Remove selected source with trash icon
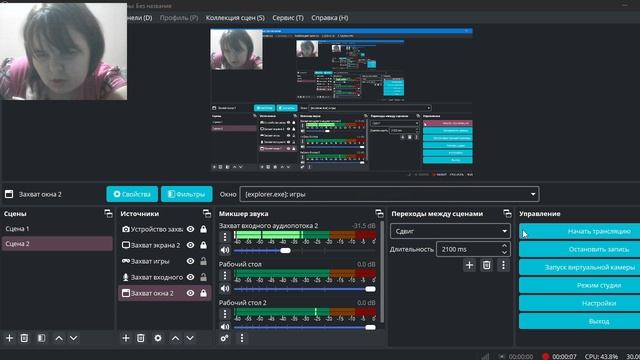 tap(141, 338)
